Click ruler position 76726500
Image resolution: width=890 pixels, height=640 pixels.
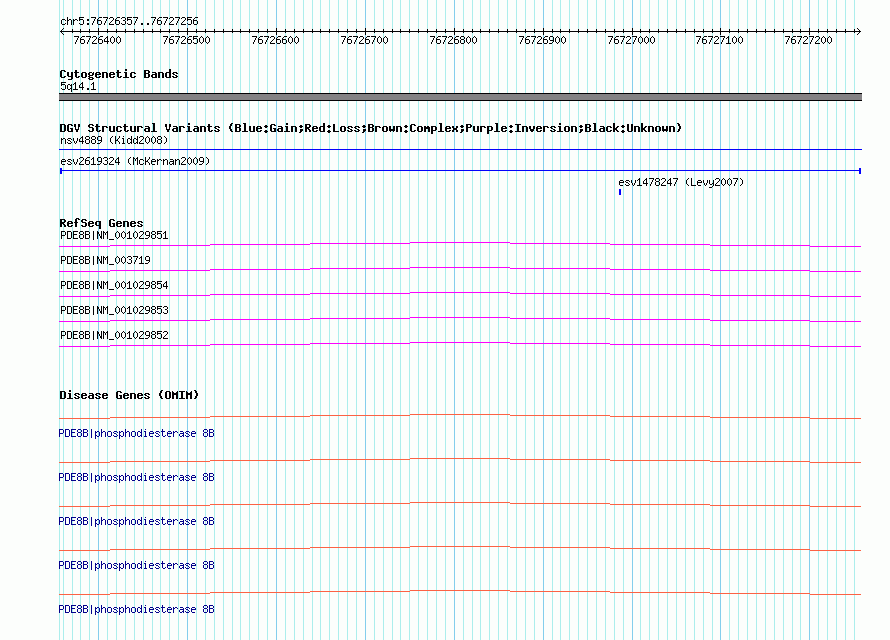coord(187,40)
